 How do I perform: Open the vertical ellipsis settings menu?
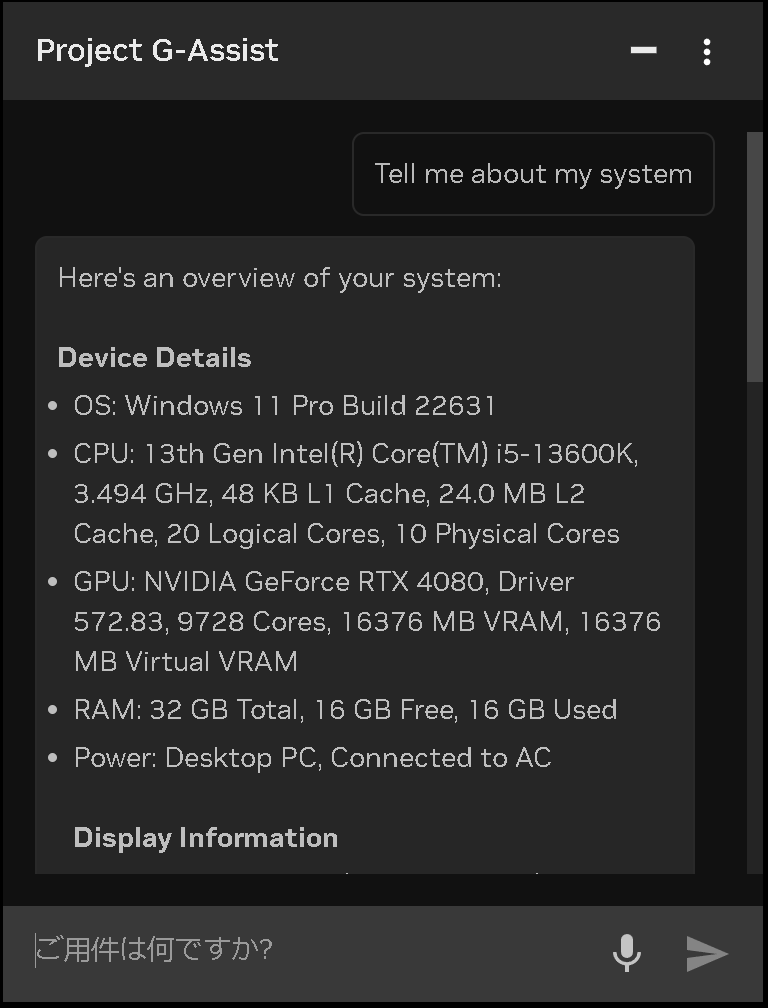click(x=708, y=51)
